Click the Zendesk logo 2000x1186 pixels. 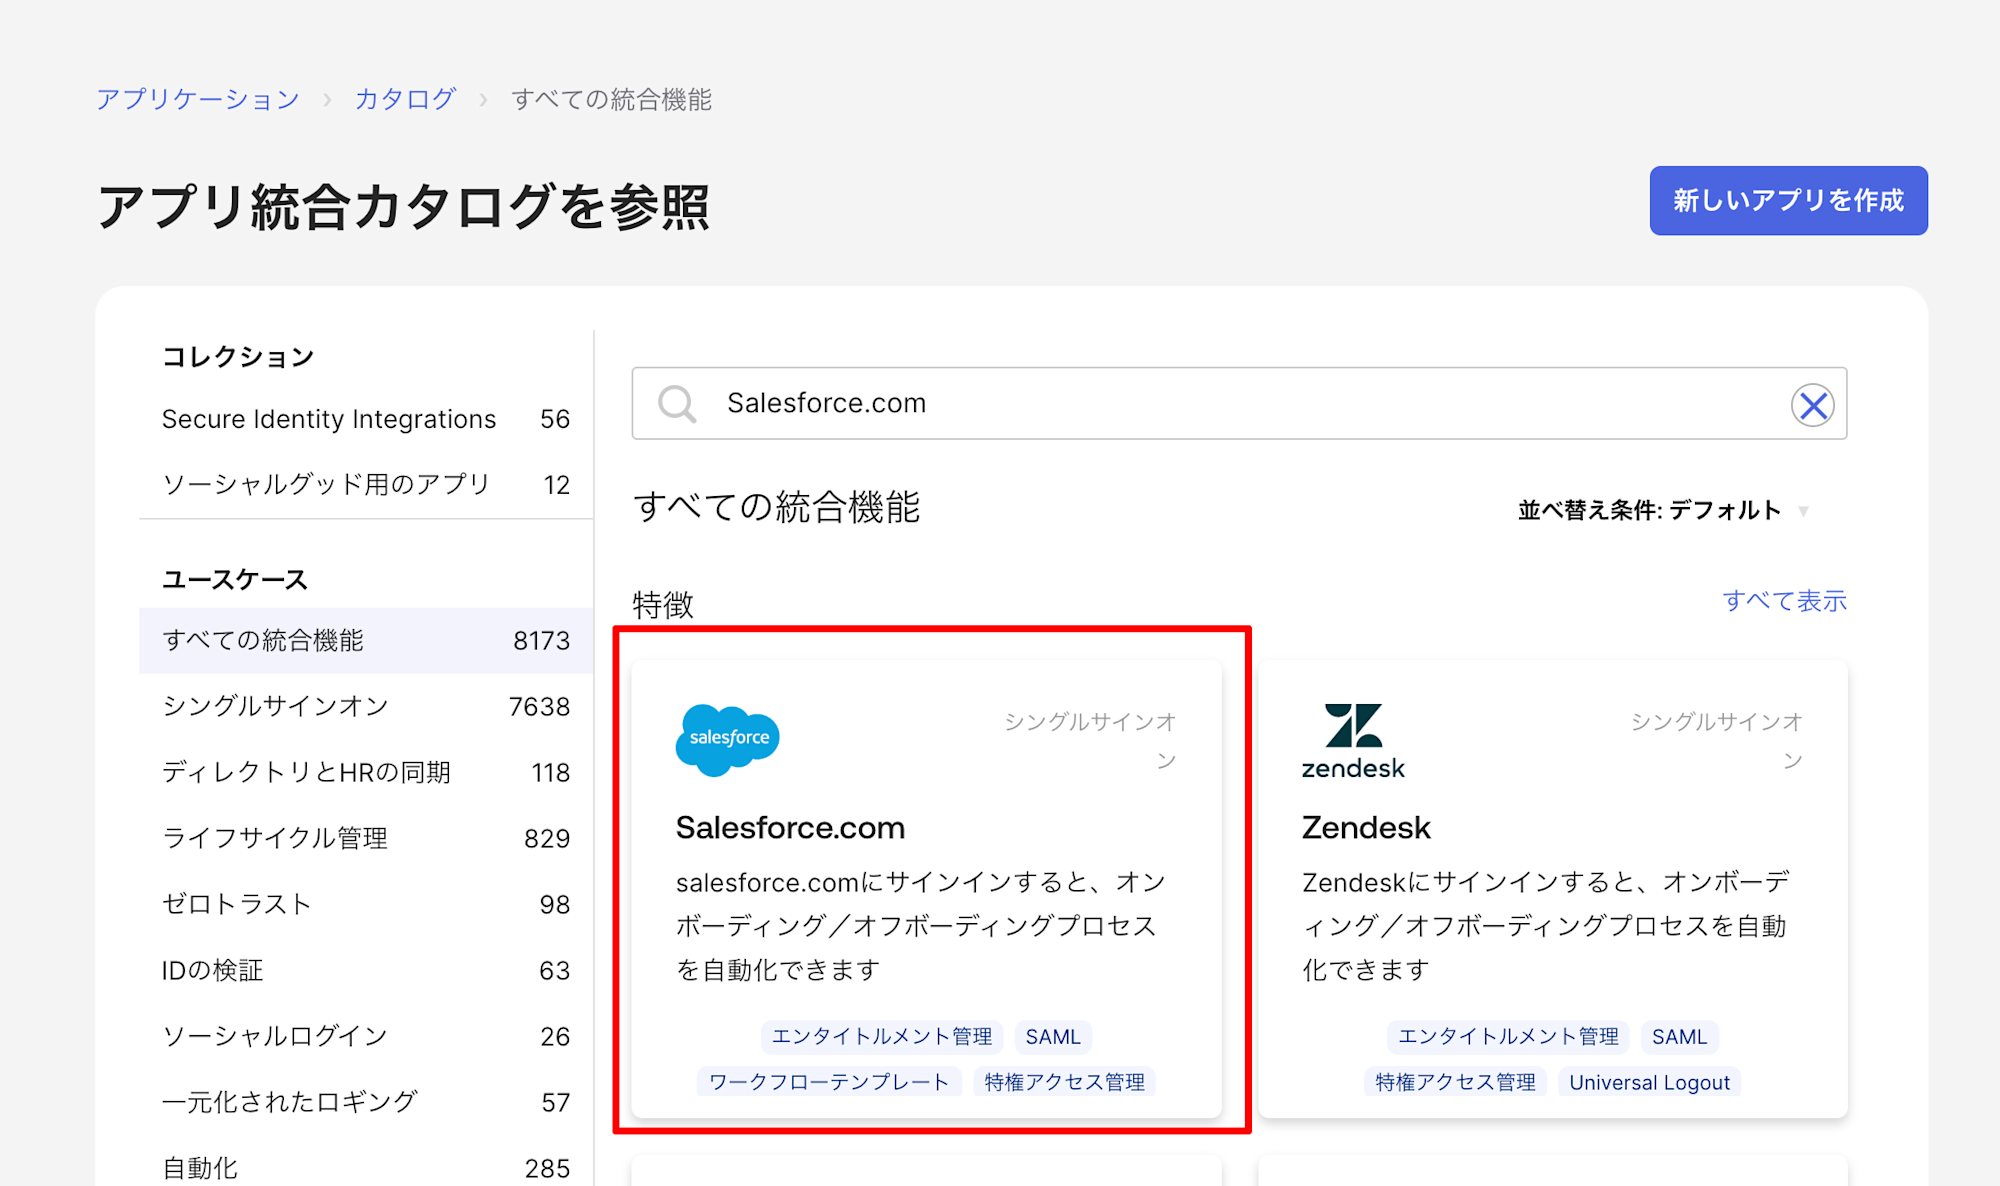[1353, 740]
